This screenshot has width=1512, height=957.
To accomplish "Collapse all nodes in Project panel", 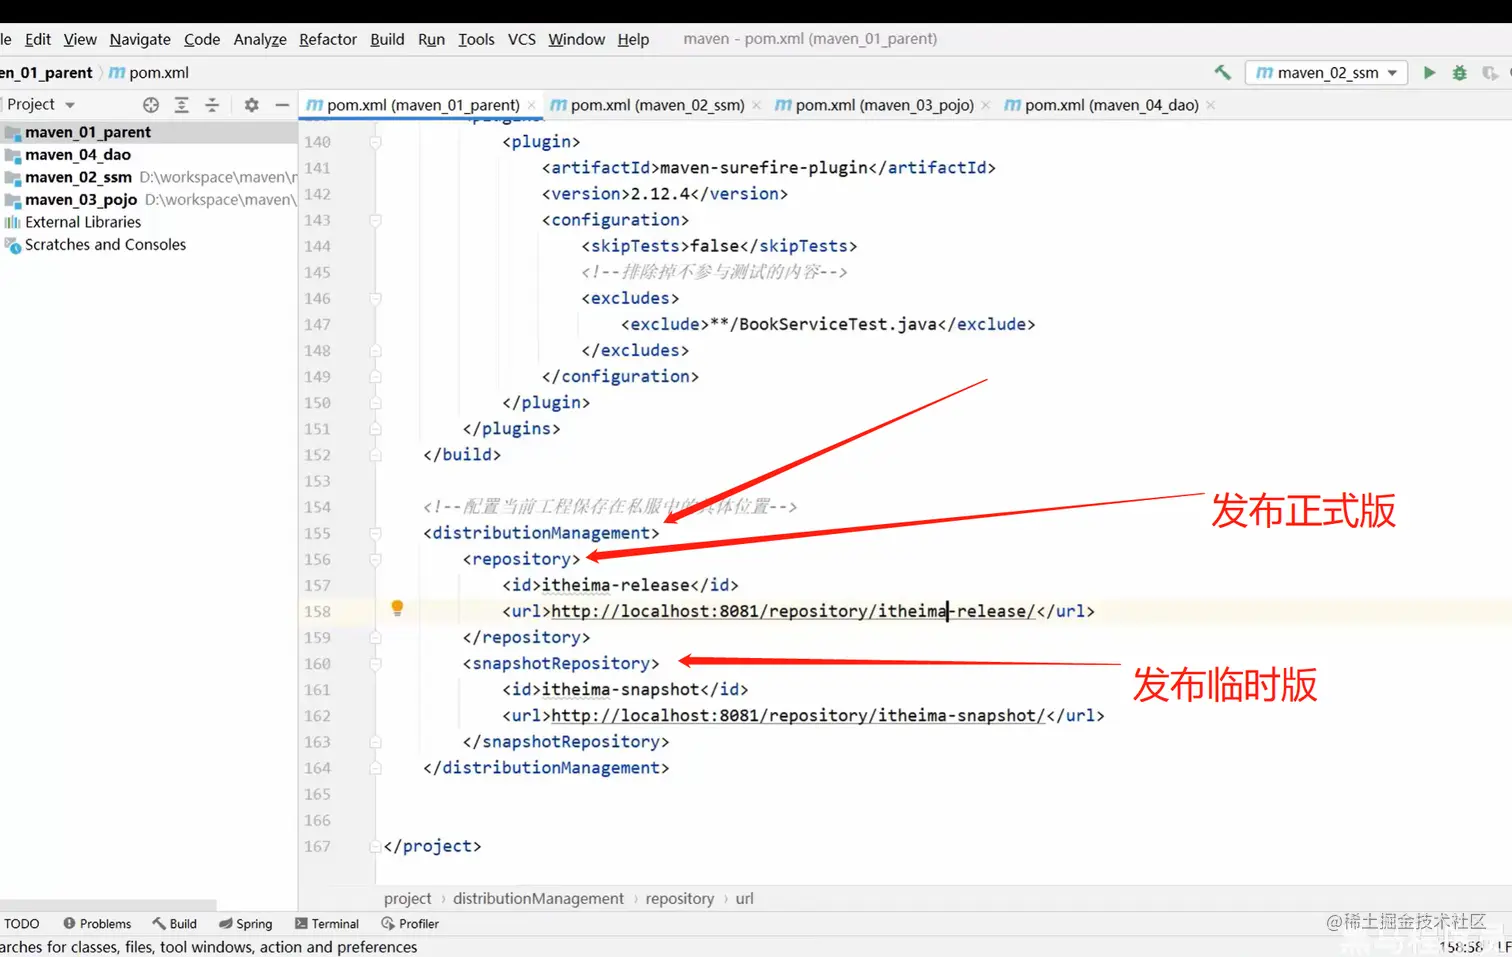I will 212,104.
